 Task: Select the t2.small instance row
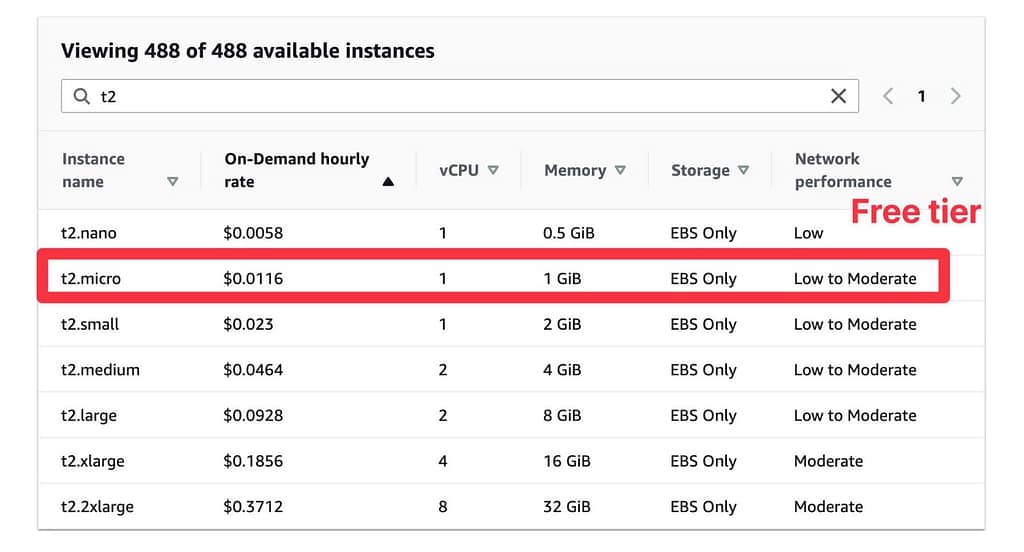tap(511, 324)
